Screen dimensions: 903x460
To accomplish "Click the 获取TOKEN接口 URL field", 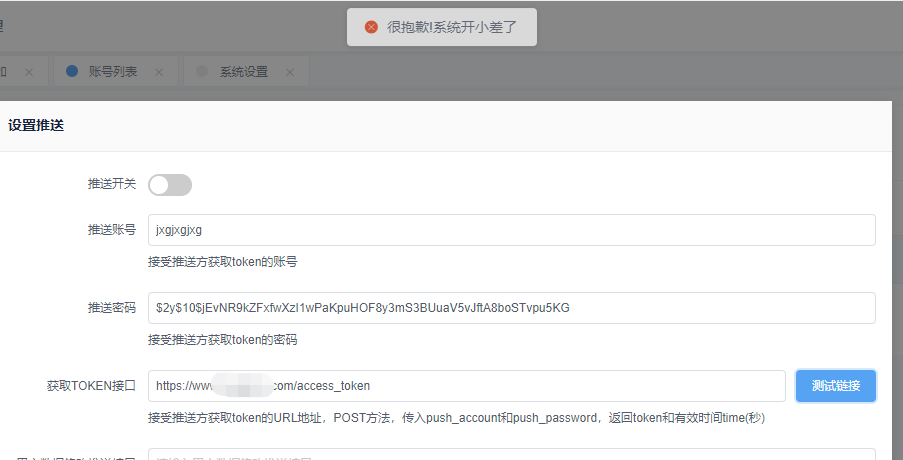I will point(466,386).
